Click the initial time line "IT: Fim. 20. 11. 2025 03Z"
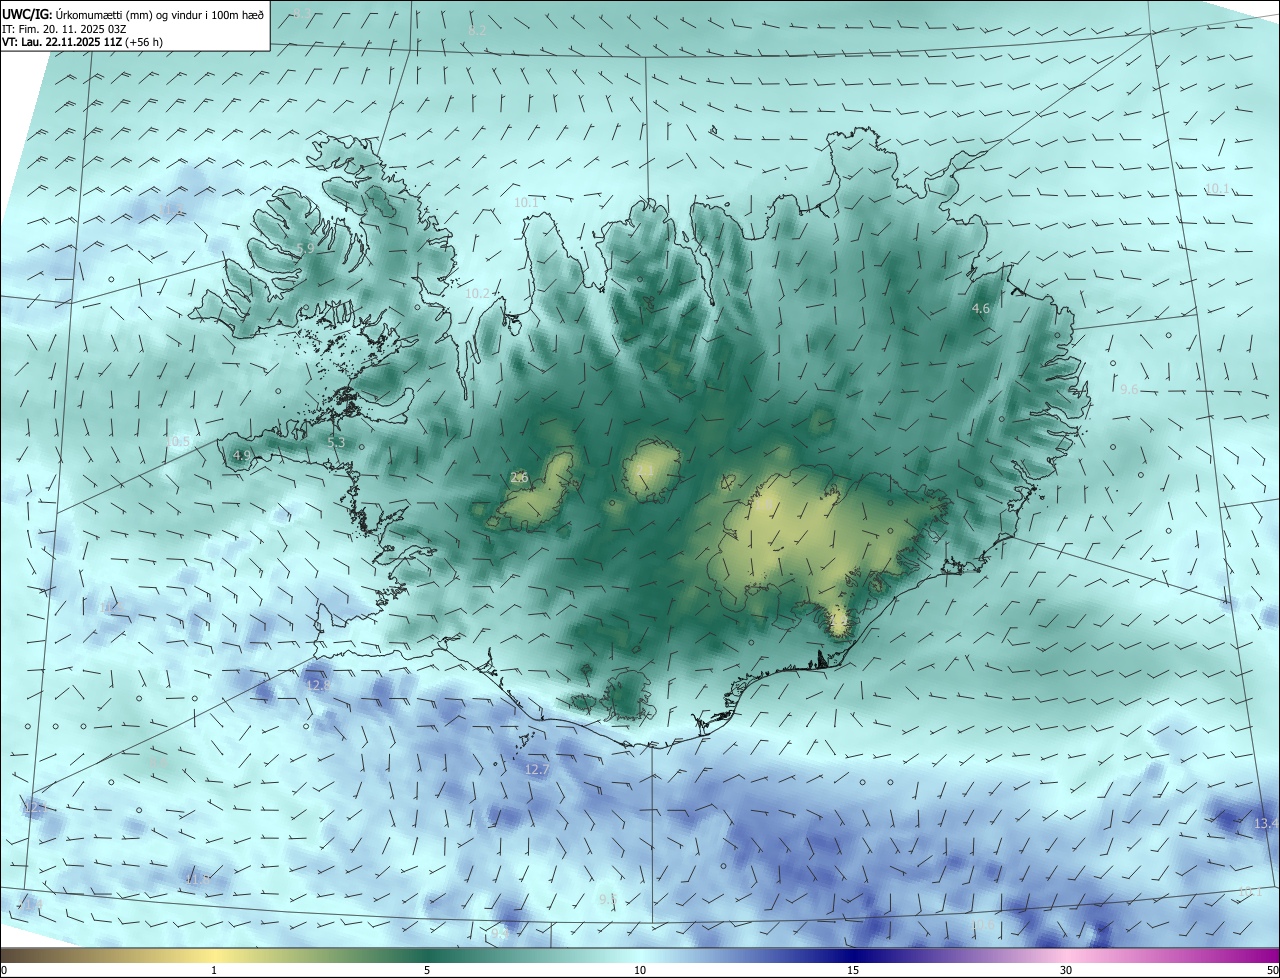The width and height of the screenshot is (1280, 978). click(x=65, y=29)
